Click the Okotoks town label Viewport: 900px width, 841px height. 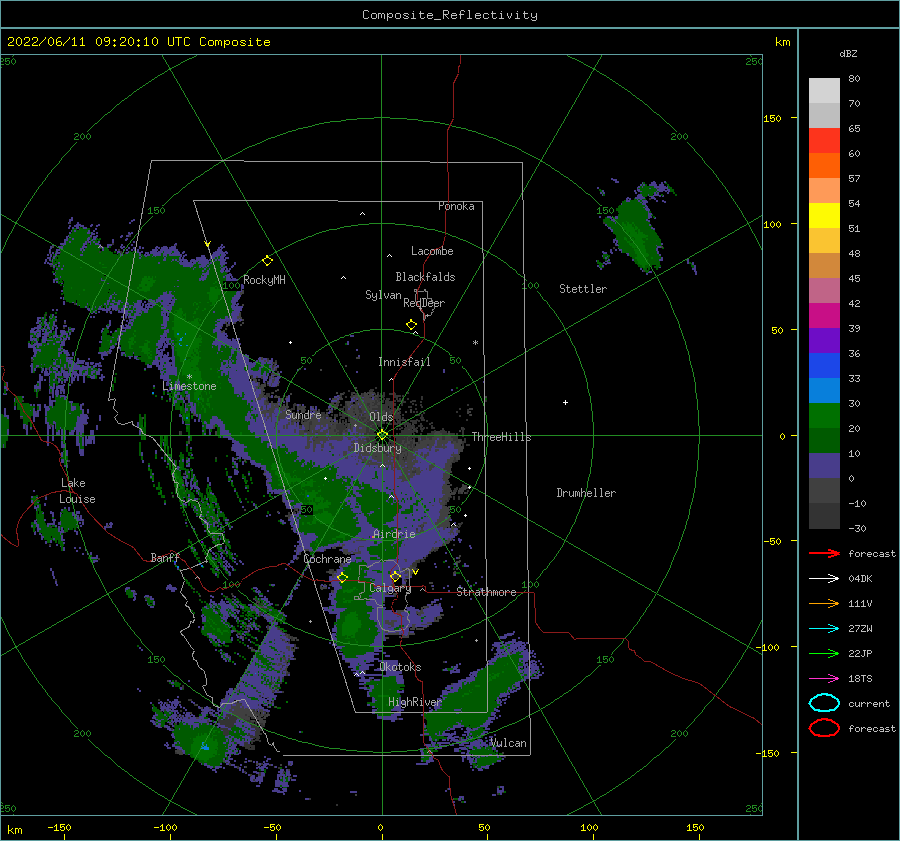pyautogui.click(x=400, y=668)
